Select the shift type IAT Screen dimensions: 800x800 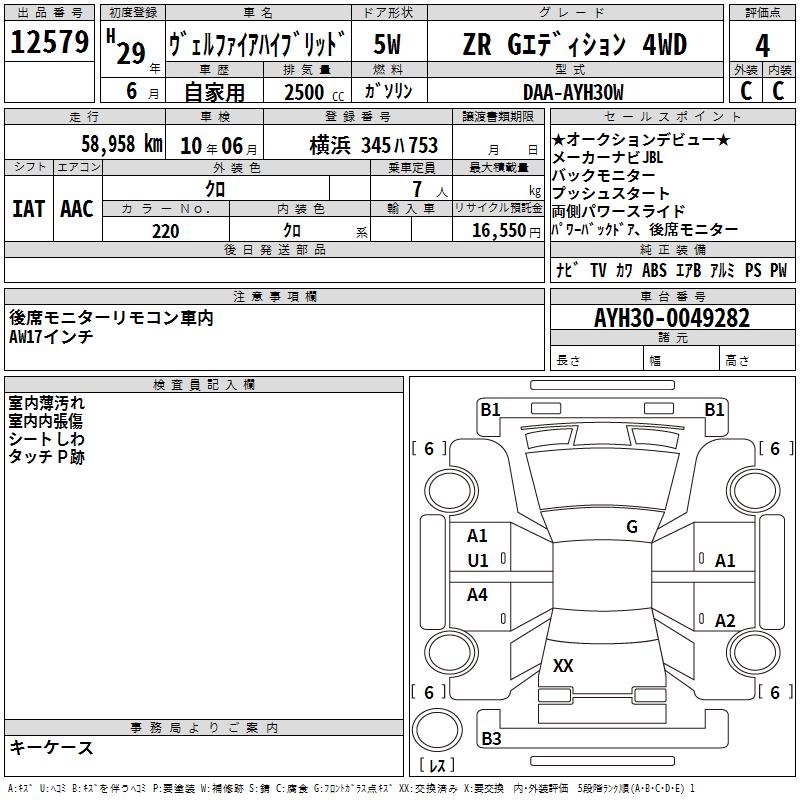click(28, 209)
